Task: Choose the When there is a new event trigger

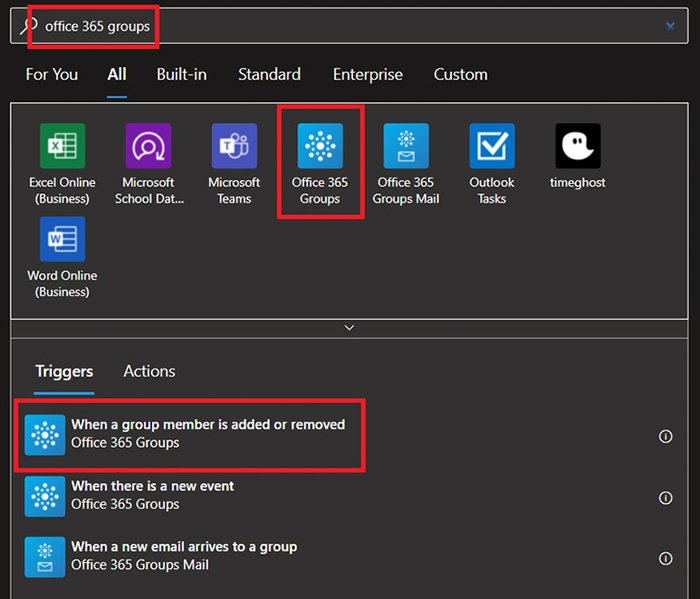Action: coord(152,495)
